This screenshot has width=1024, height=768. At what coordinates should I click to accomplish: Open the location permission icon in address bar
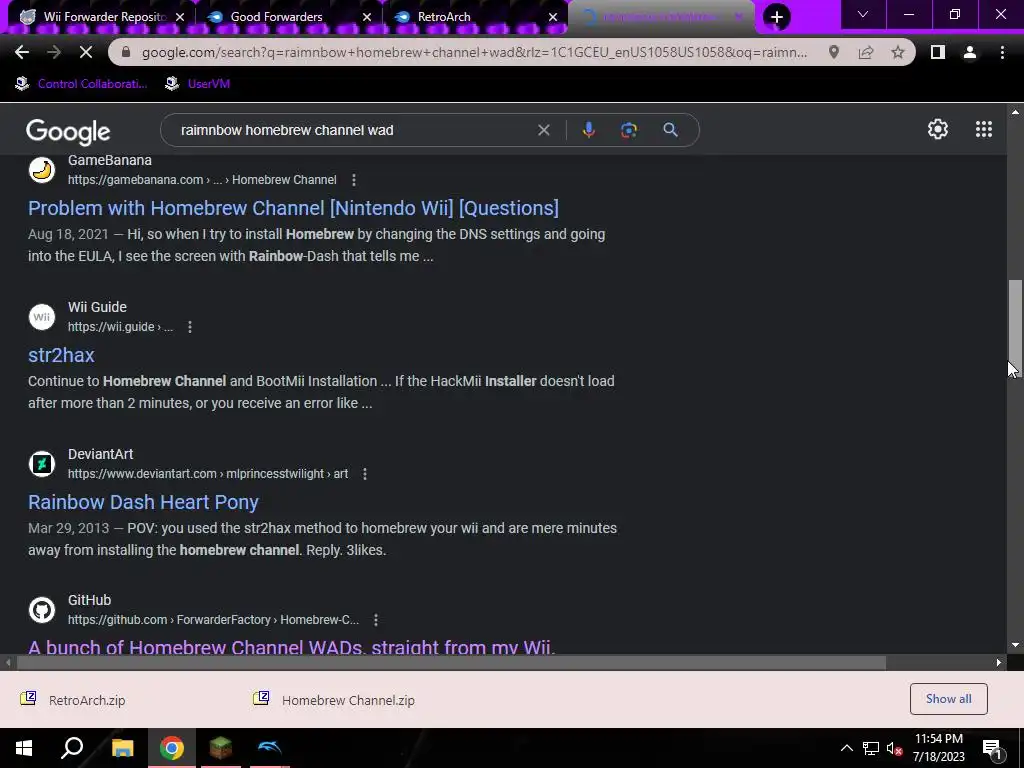tap(833, 52)
